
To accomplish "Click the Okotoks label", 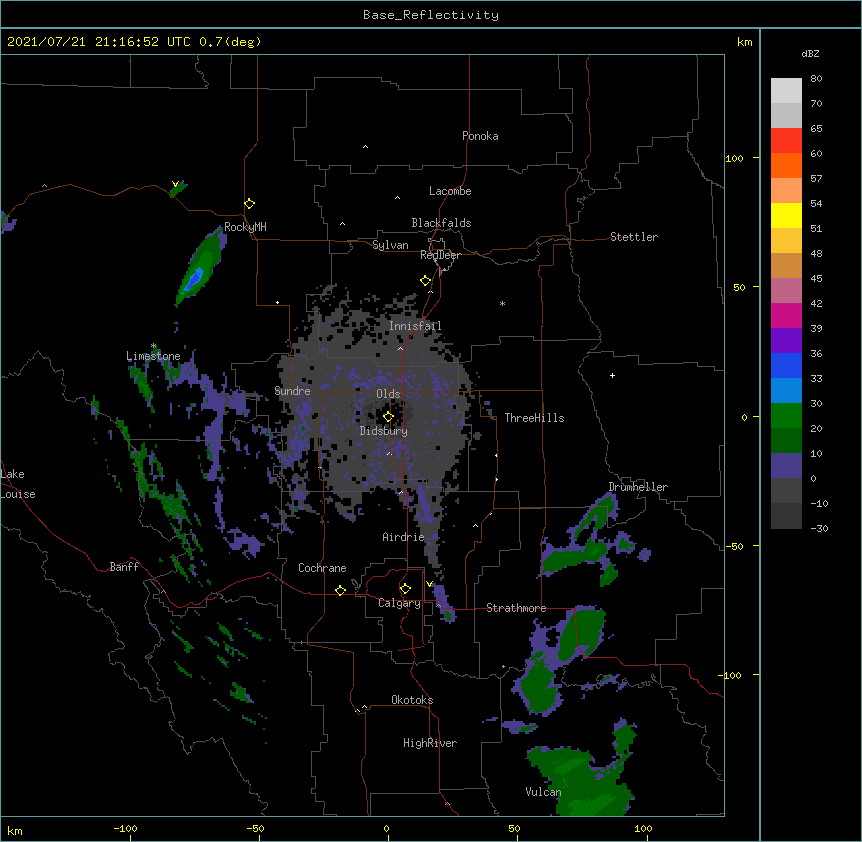I will 412,700.
